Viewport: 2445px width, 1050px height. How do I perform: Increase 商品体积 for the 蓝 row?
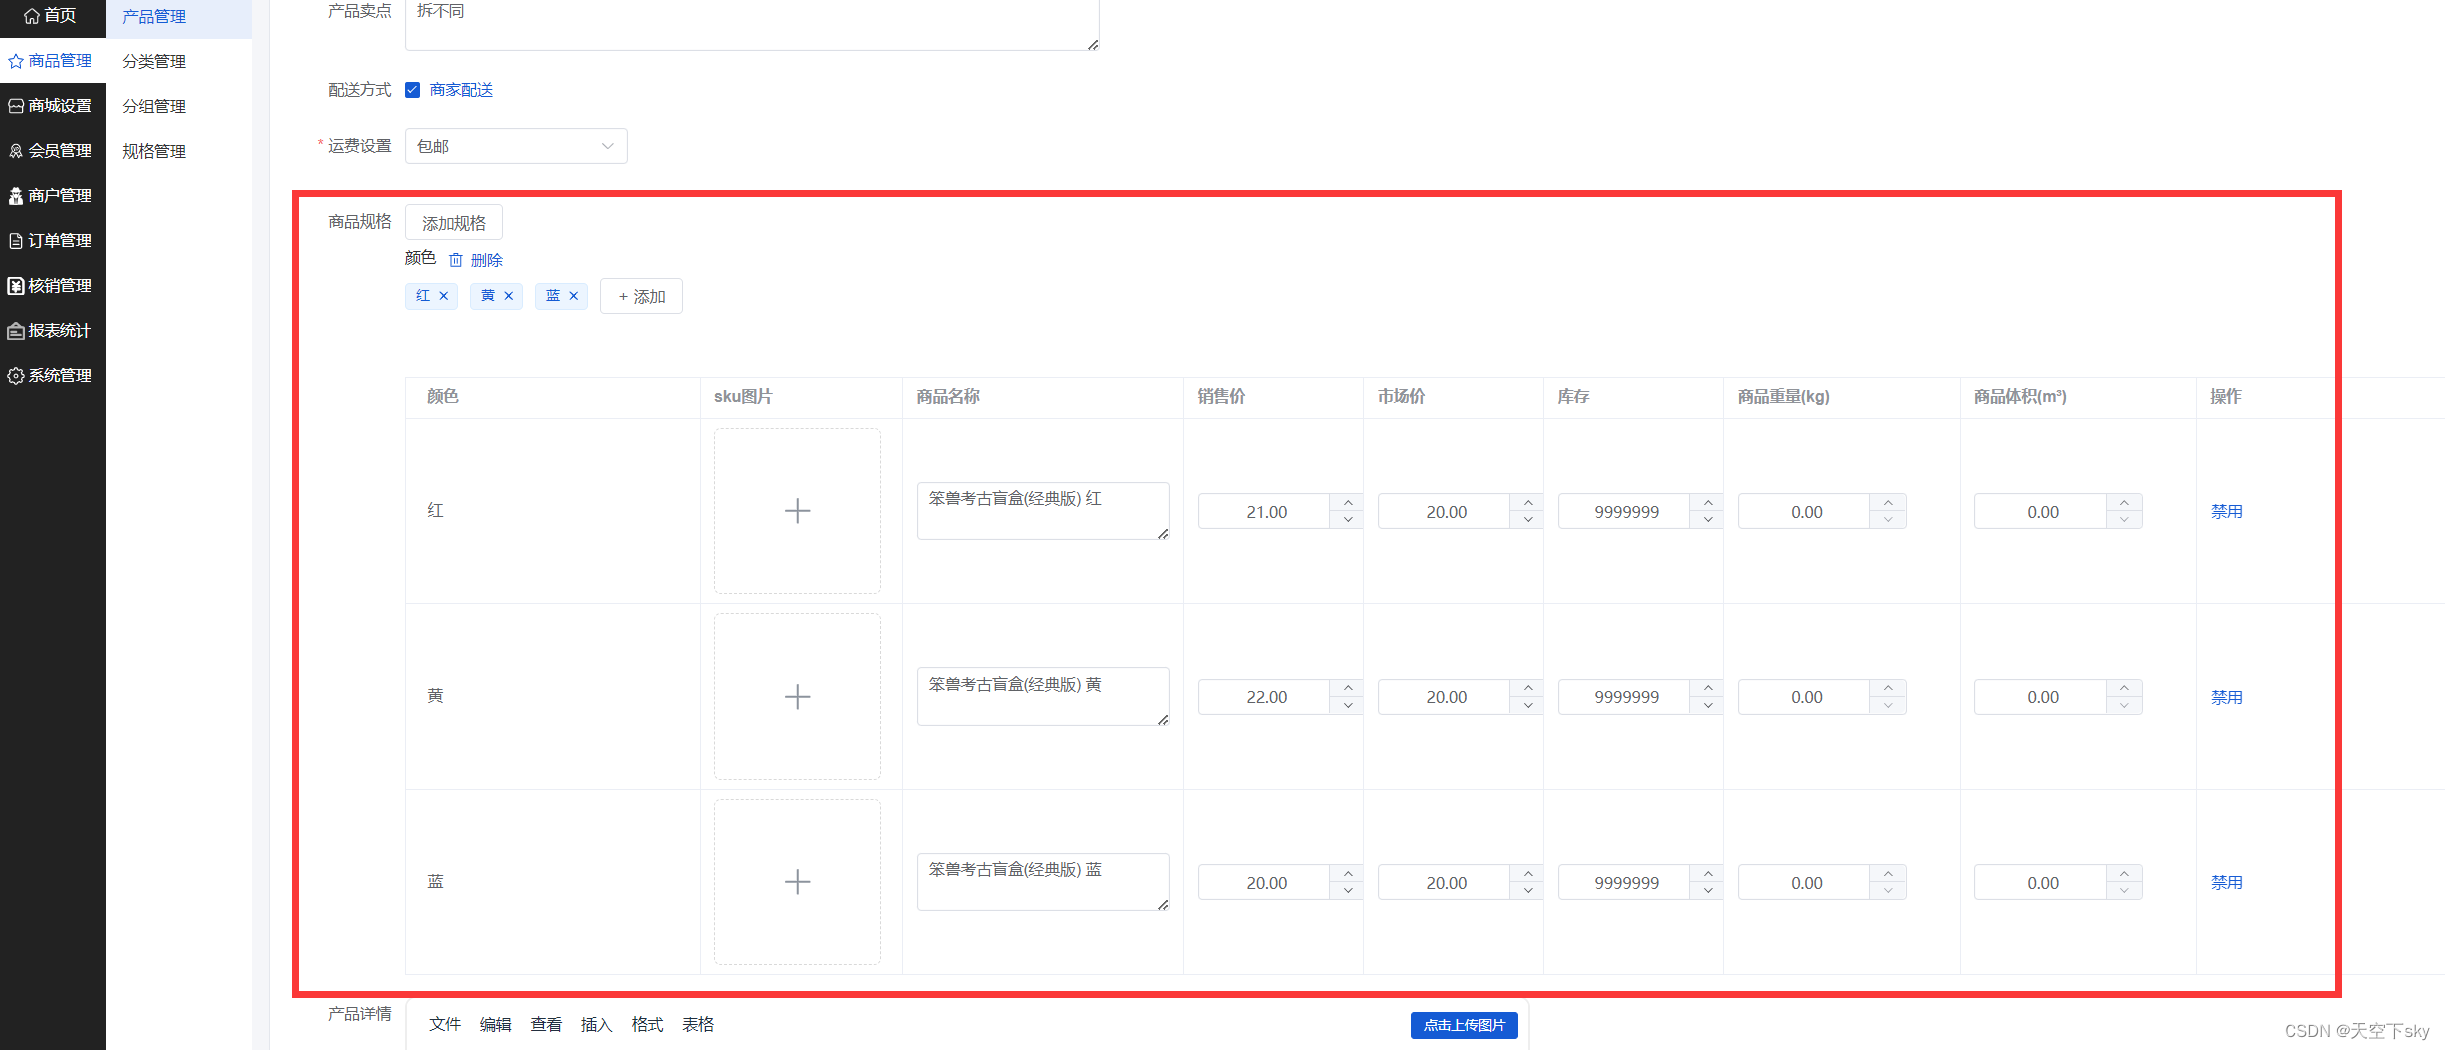[2124, 874]
